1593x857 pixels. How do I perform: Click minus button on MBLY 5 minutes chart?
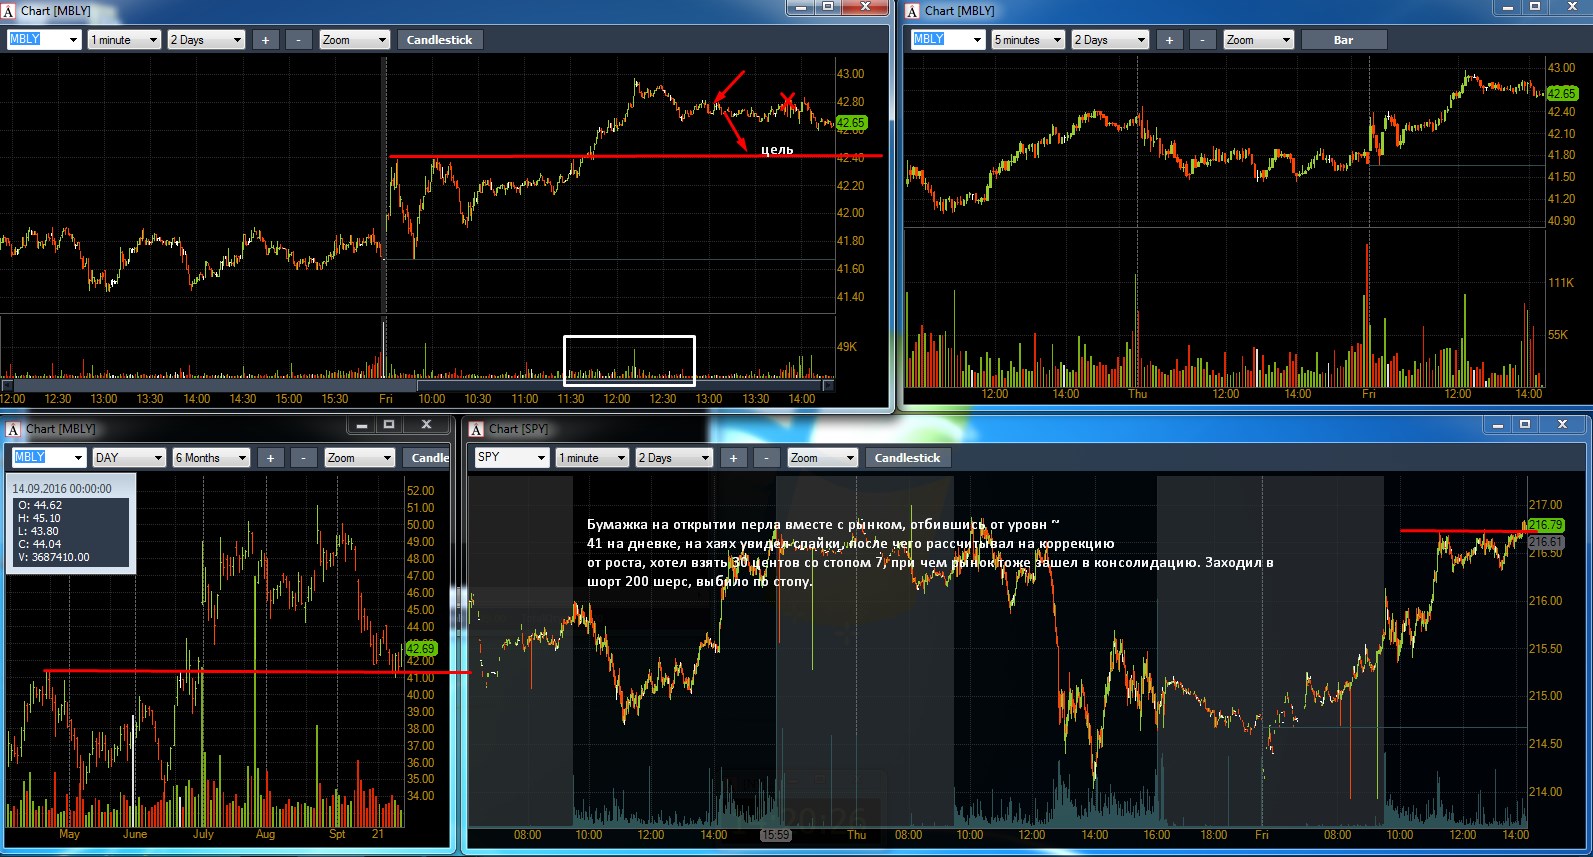tap(1202, 40)
